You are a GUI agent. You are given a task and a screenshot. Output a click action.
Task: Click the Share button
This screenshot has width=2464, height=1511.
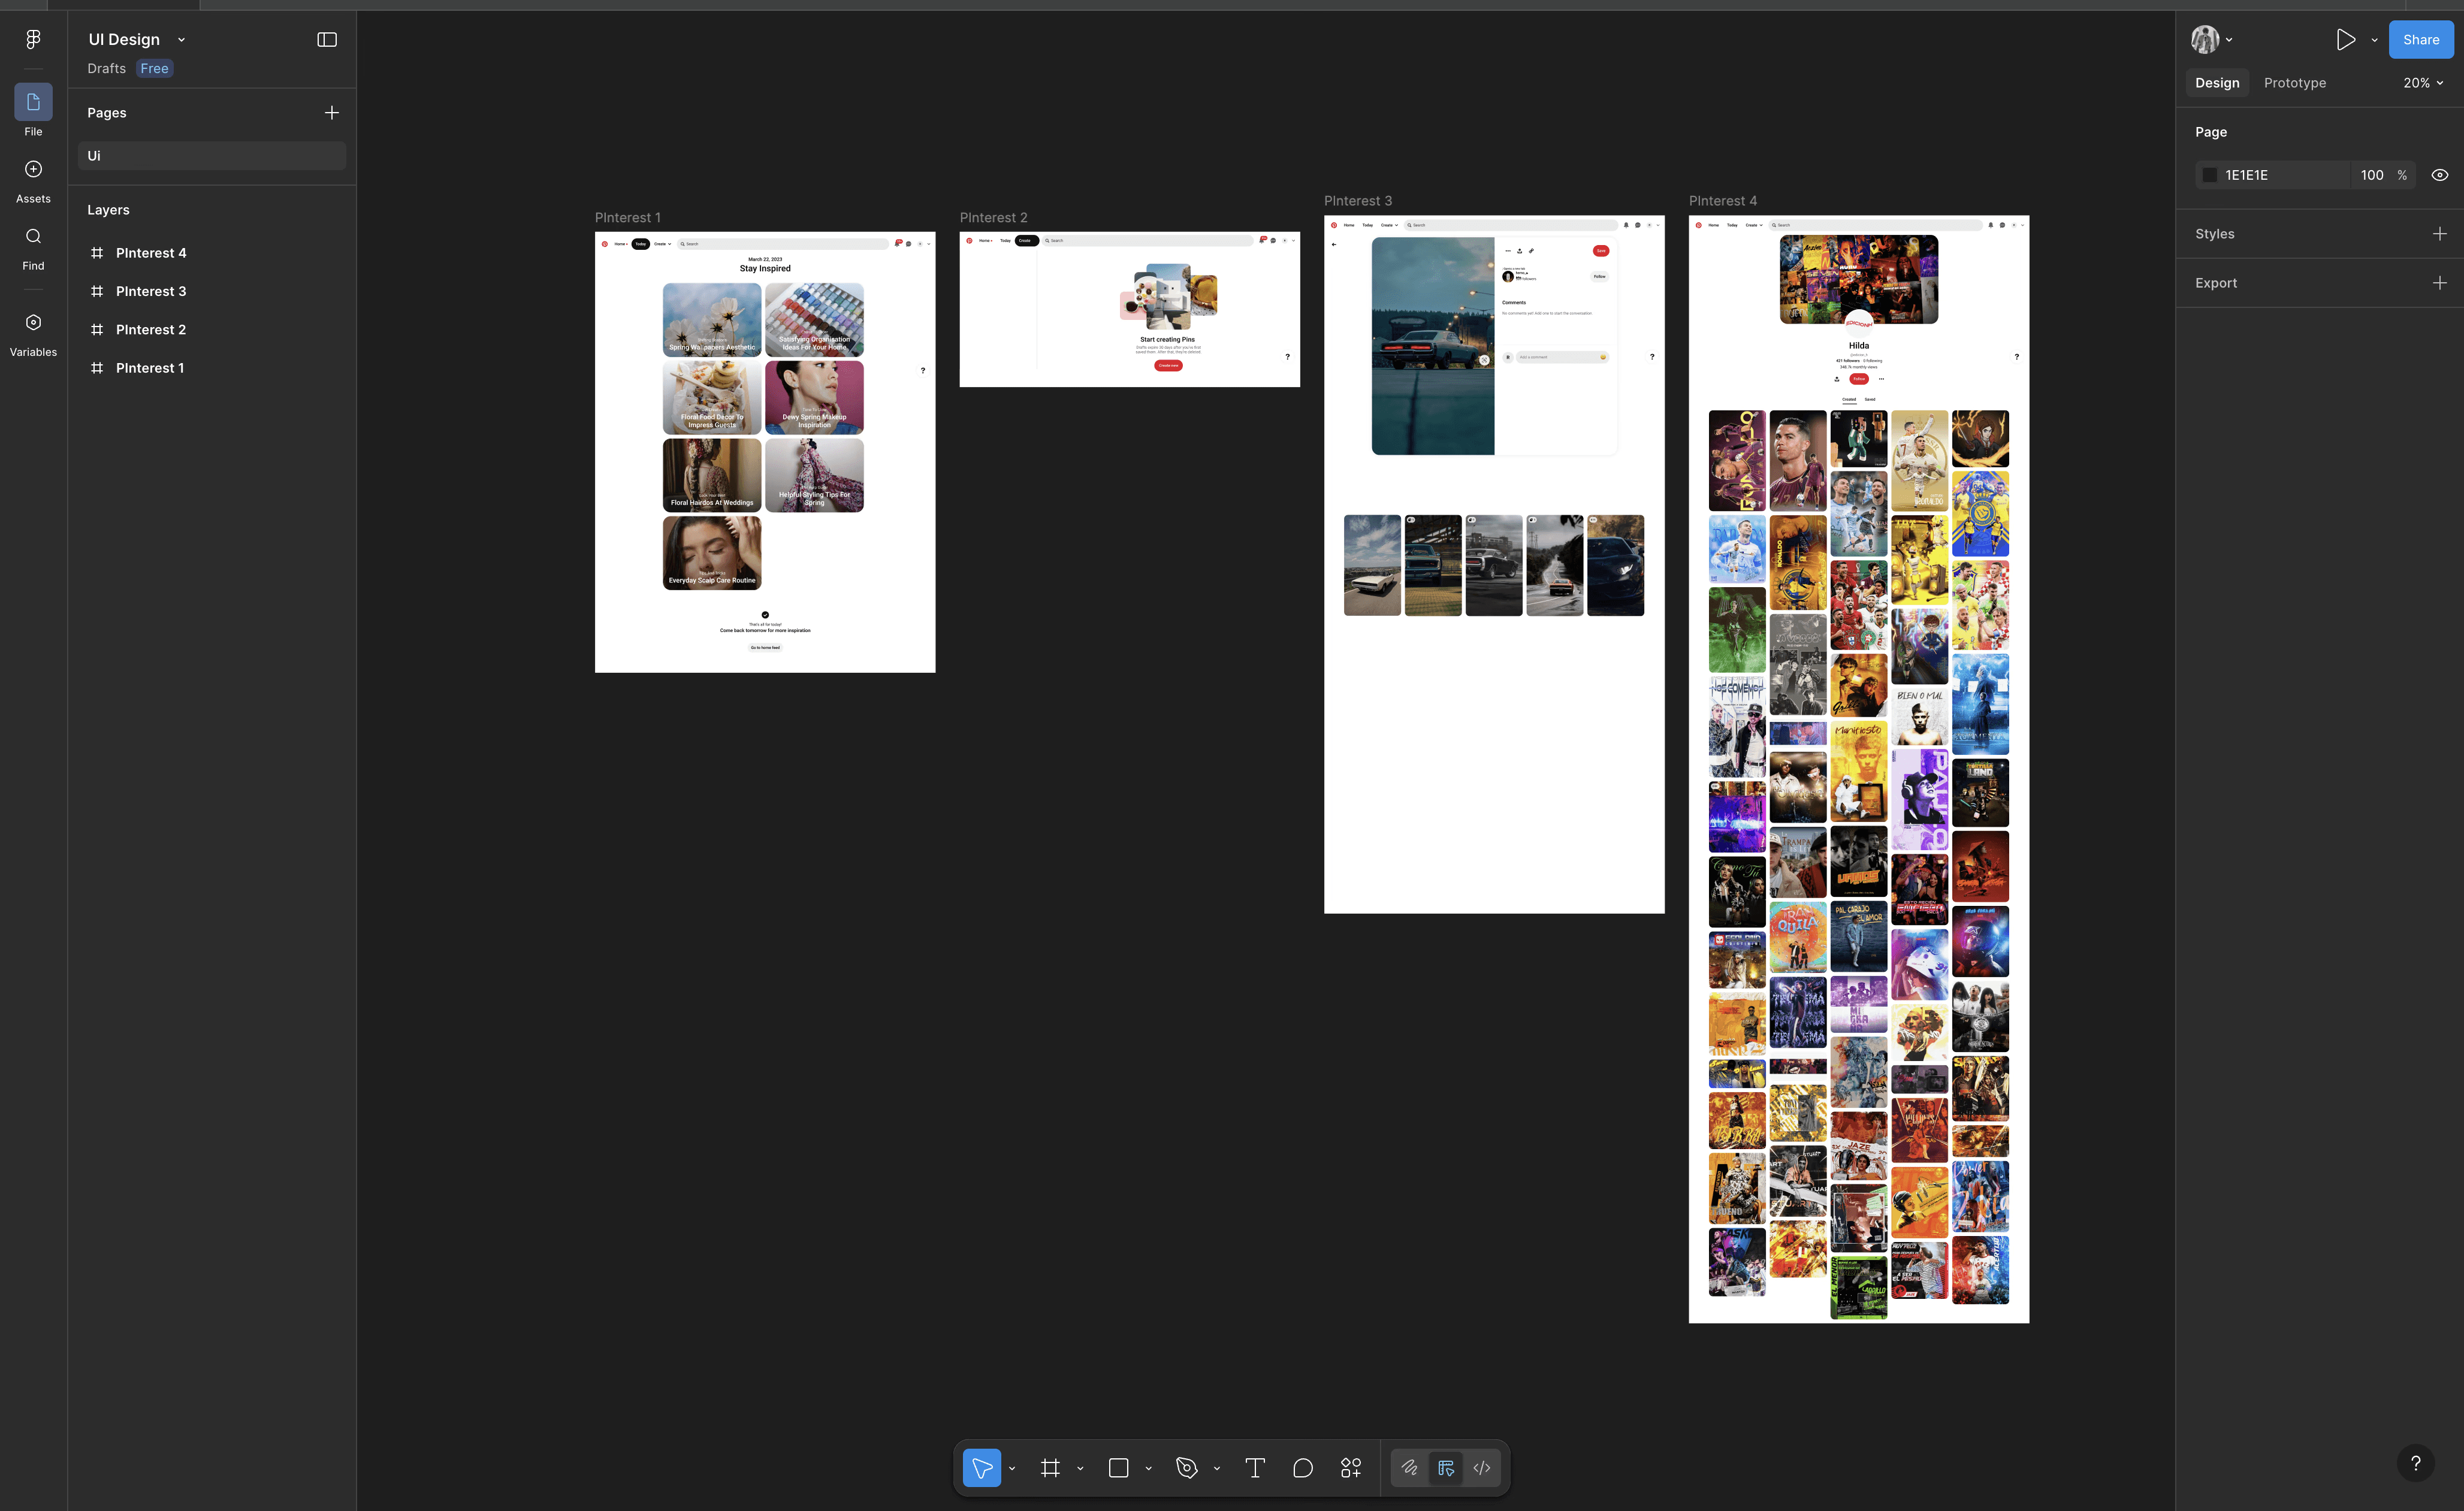click(2420, 40)
